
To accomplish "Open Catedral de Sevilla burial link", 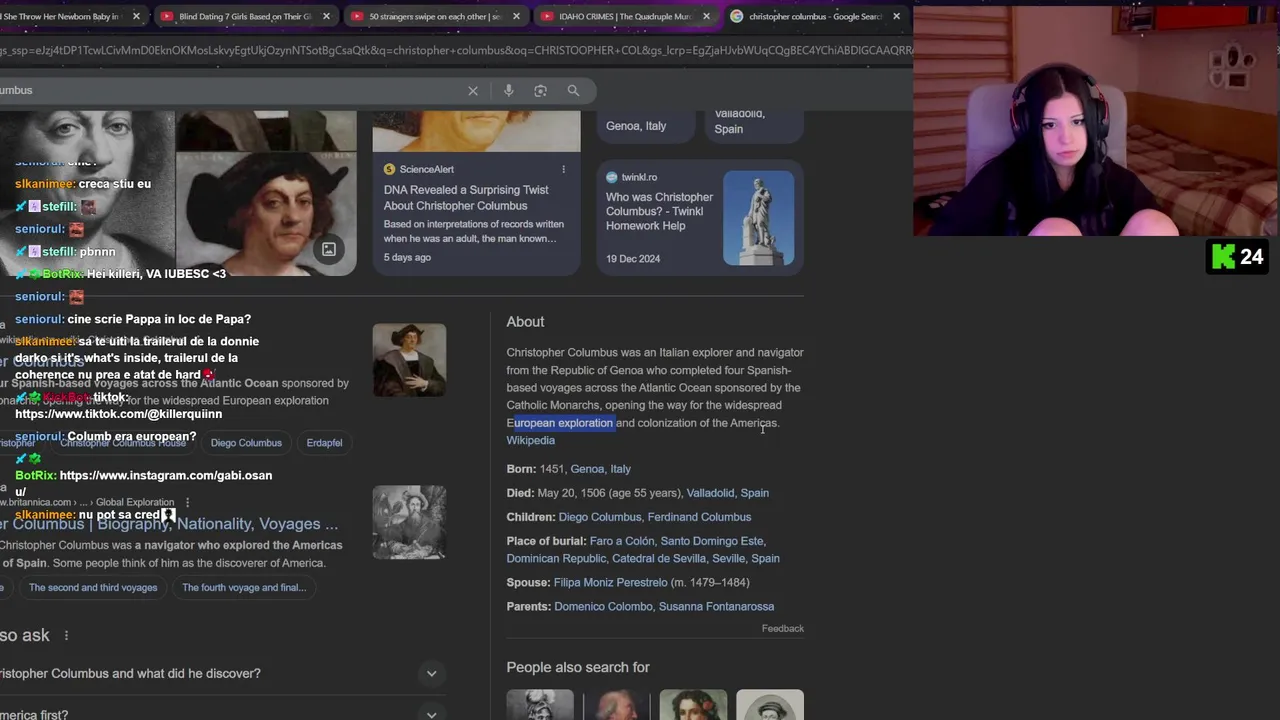I will tap(659, 559).
